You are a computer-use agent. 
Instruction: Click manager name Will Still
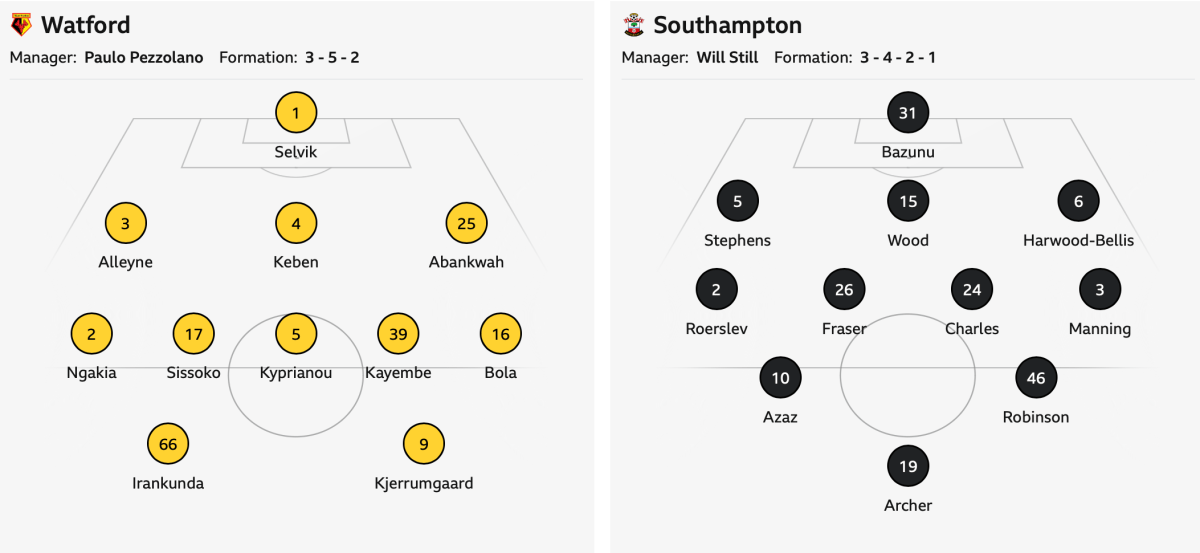tap(727, 58)
